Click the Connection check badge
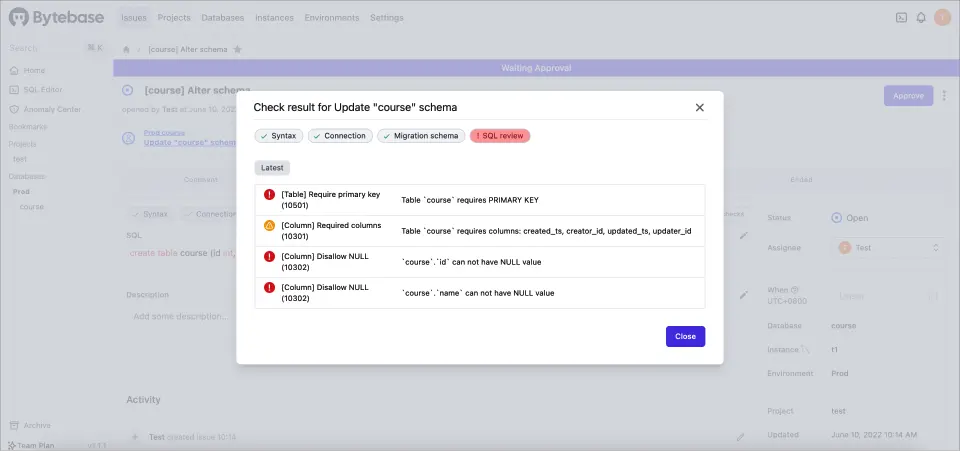Image resolution: width=960 pixels, height=451 pixels. click(340, 136)
